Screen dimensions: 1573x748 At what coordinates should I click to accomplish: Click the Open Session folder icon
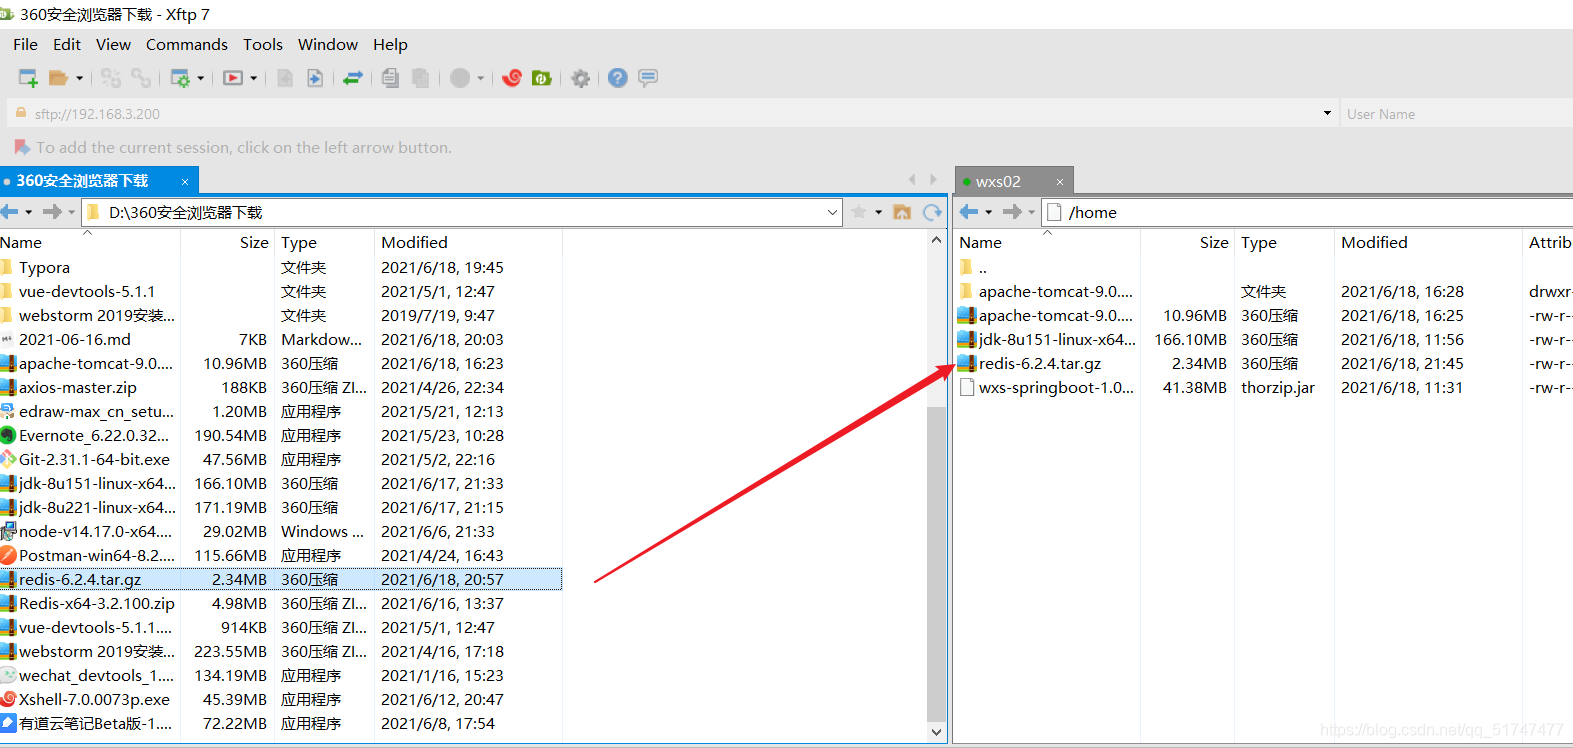point(59,78)
